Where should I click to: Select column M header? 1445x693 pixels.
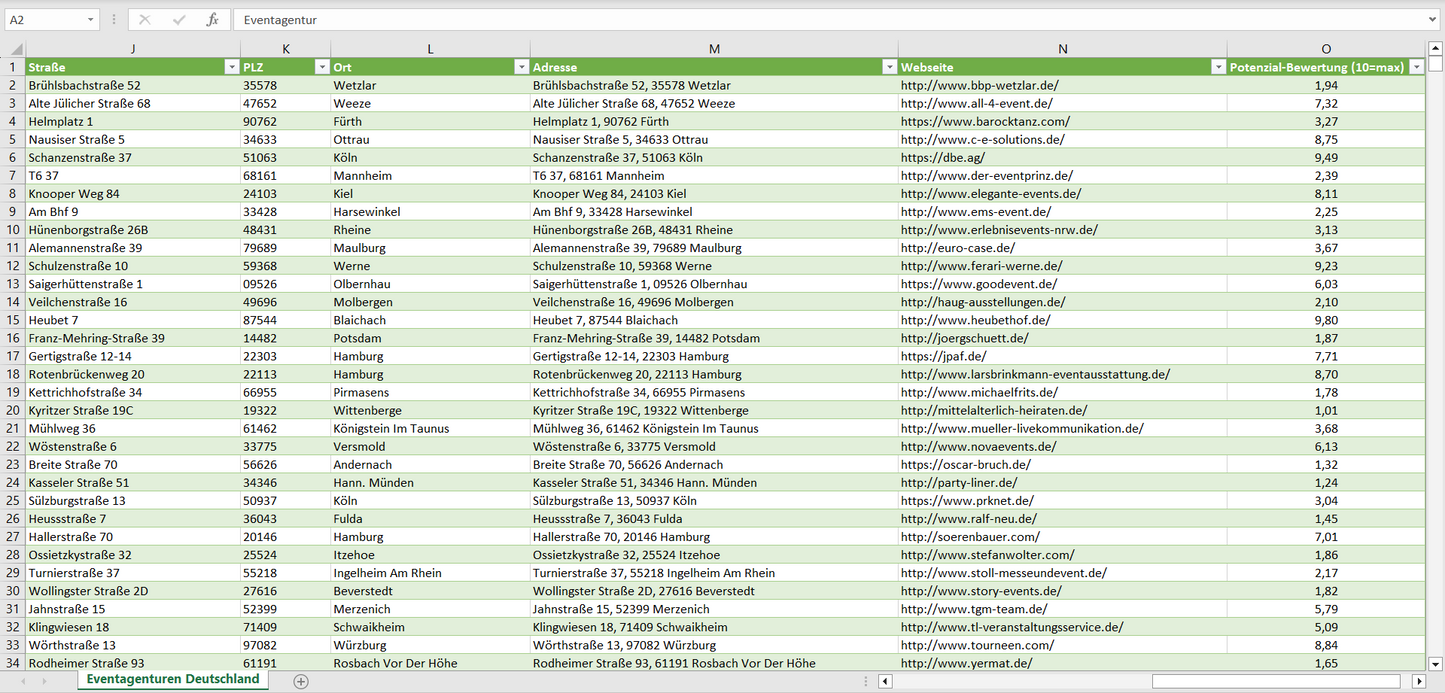point(713,49)
